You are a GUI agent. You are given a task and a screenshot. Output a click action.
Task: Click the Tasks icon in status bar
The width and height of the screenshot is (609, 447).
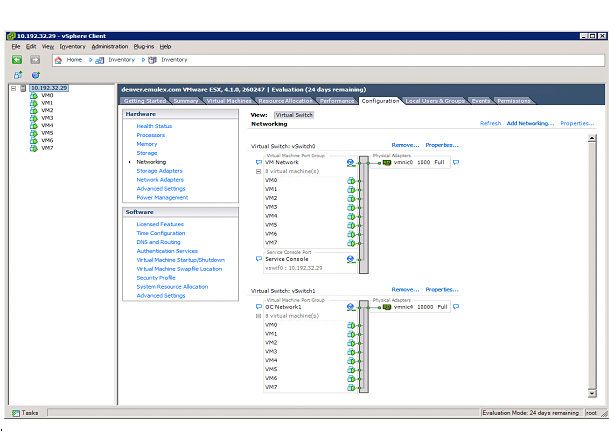click(x=16, y=413)
